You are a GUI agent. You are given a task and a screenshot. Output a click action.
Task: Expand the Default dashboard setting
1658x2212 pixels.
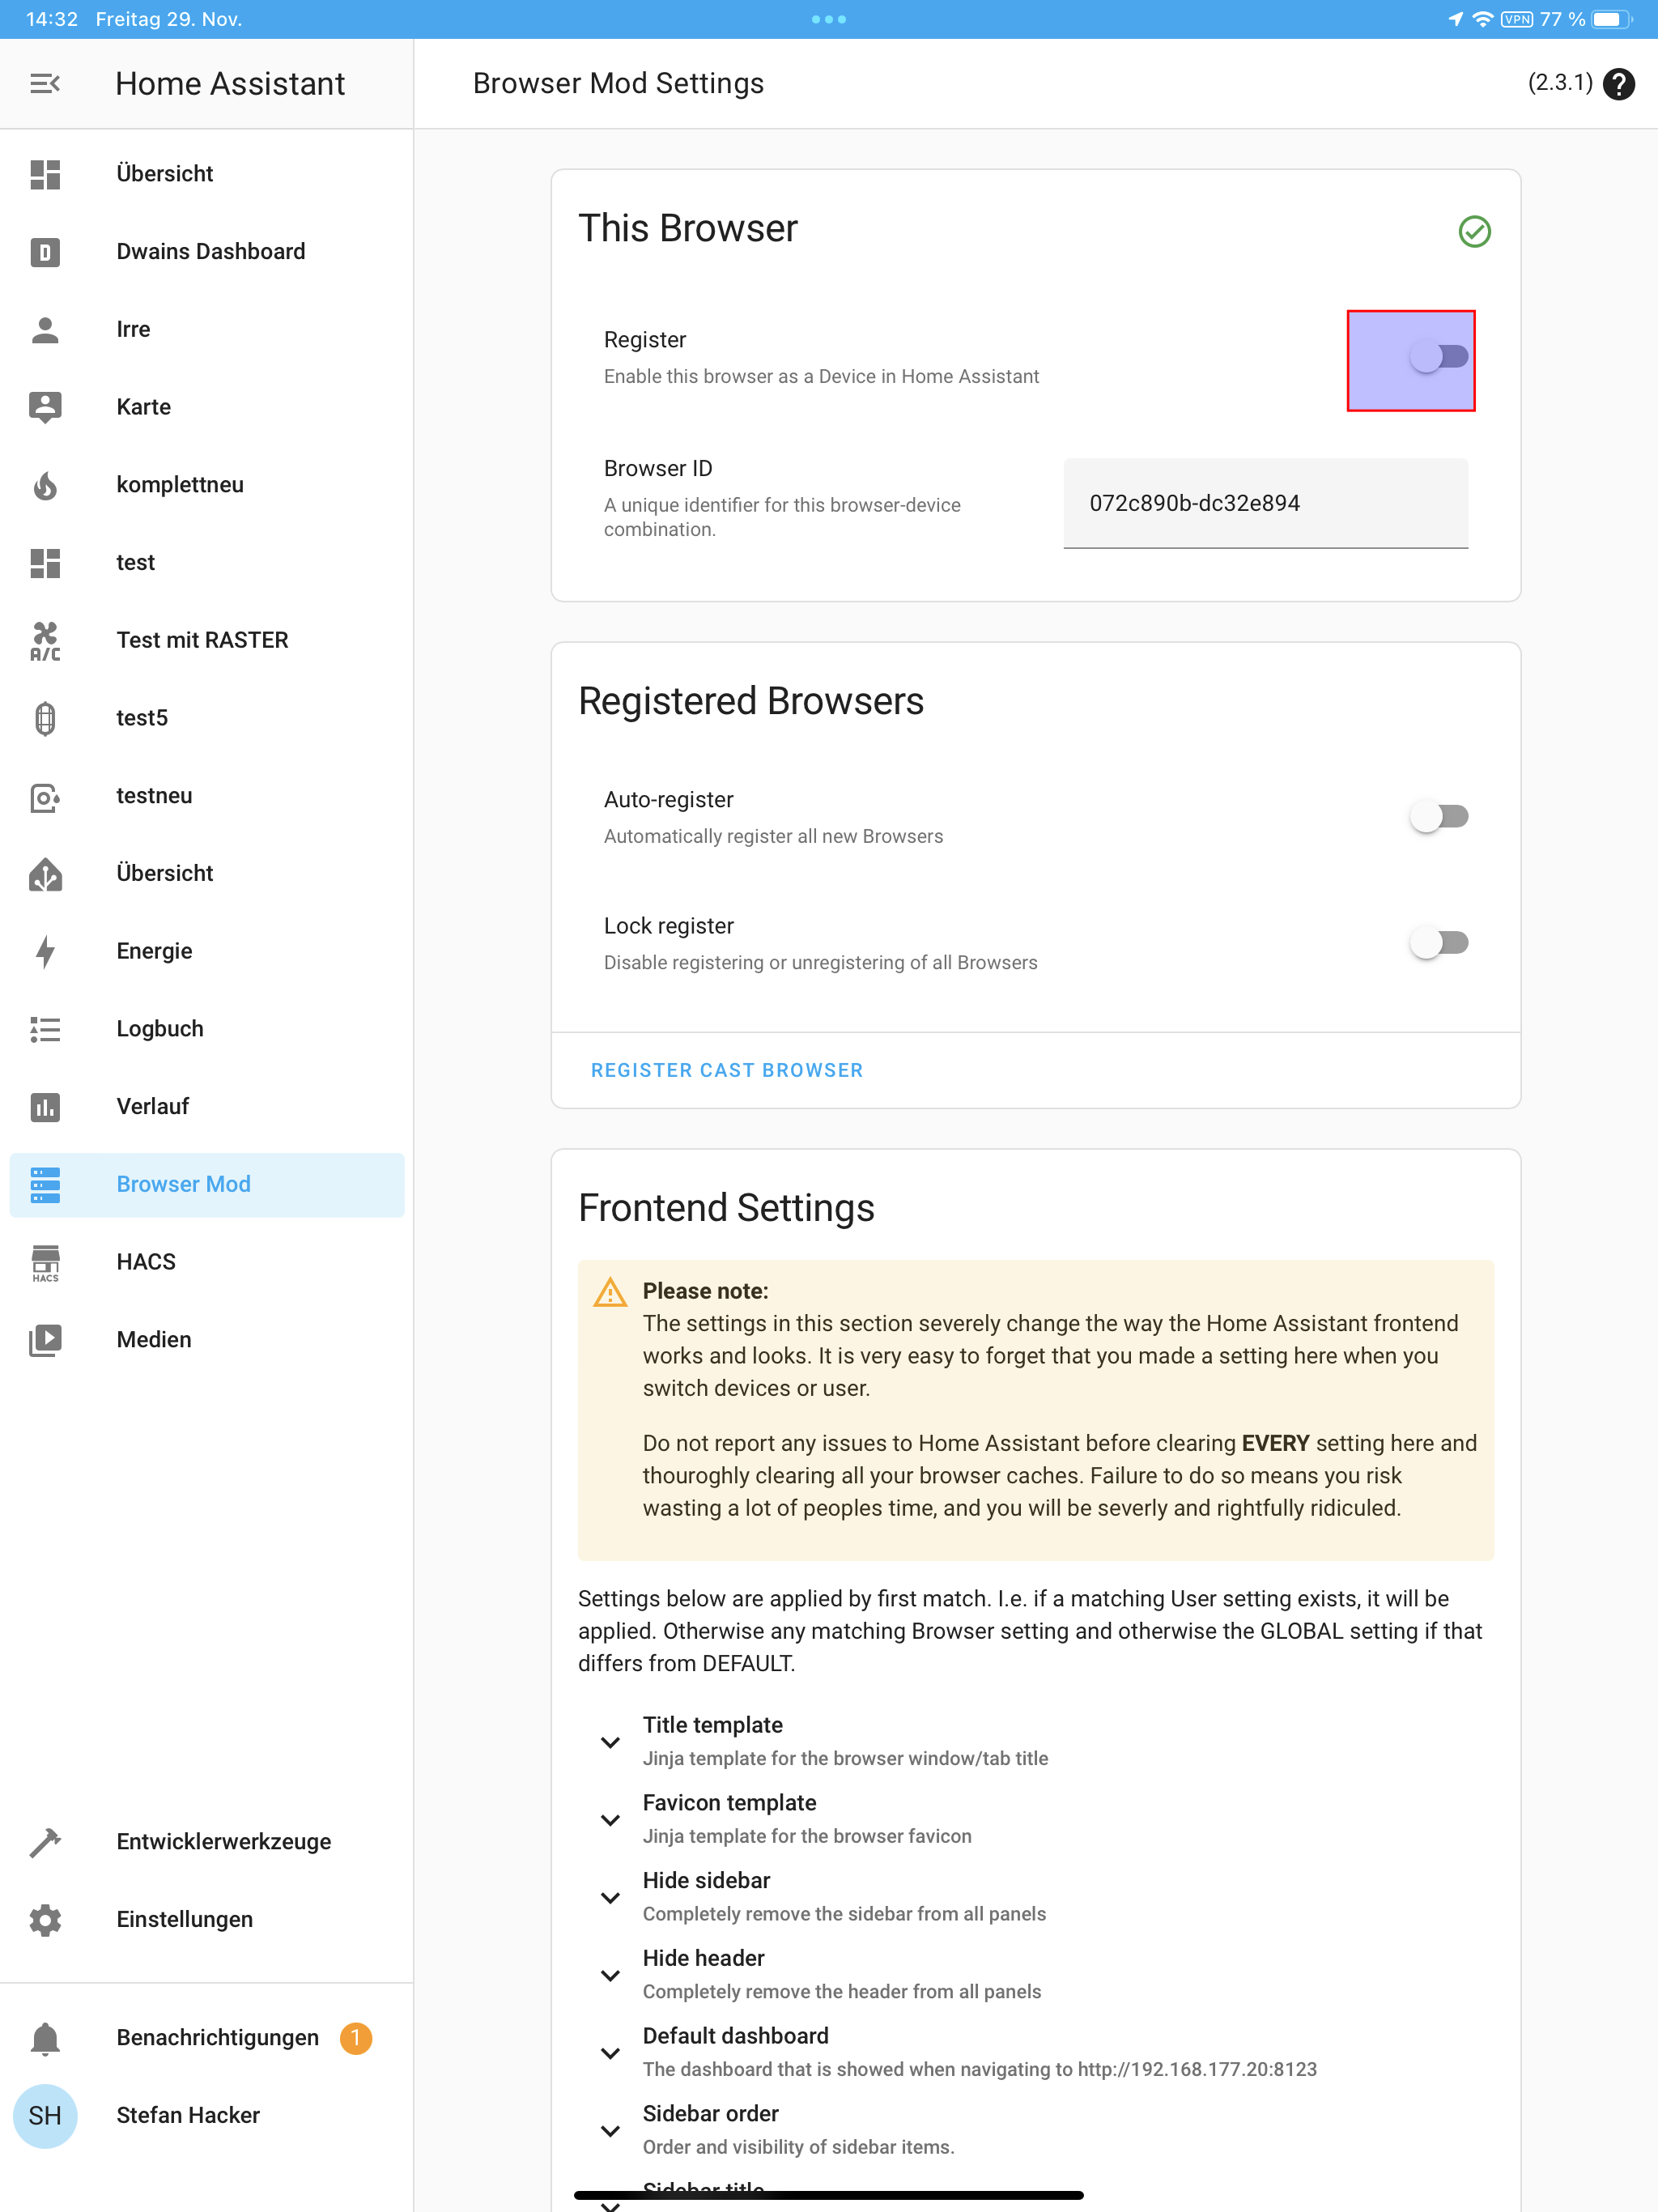610,2053
